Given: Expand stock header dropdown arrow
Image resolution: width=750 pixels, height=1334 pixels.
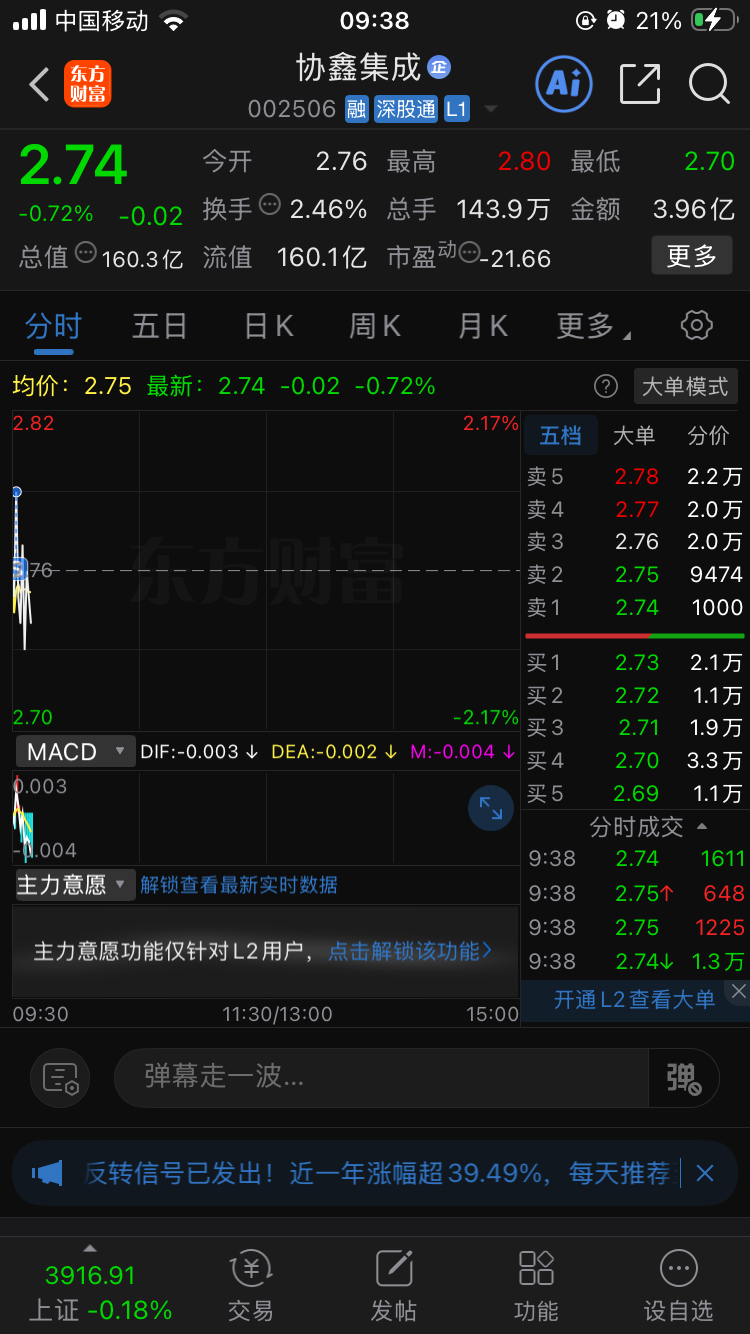Looking at the screenshot, I should pos(490,109).
